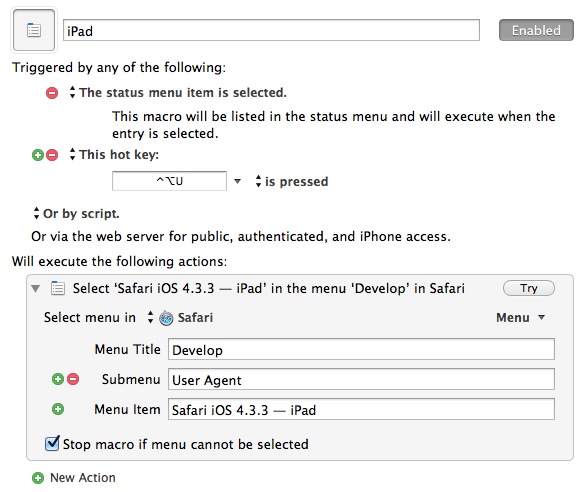Click the 'Select menu in' label
The image size is (588, 492).
coord(90,317)
